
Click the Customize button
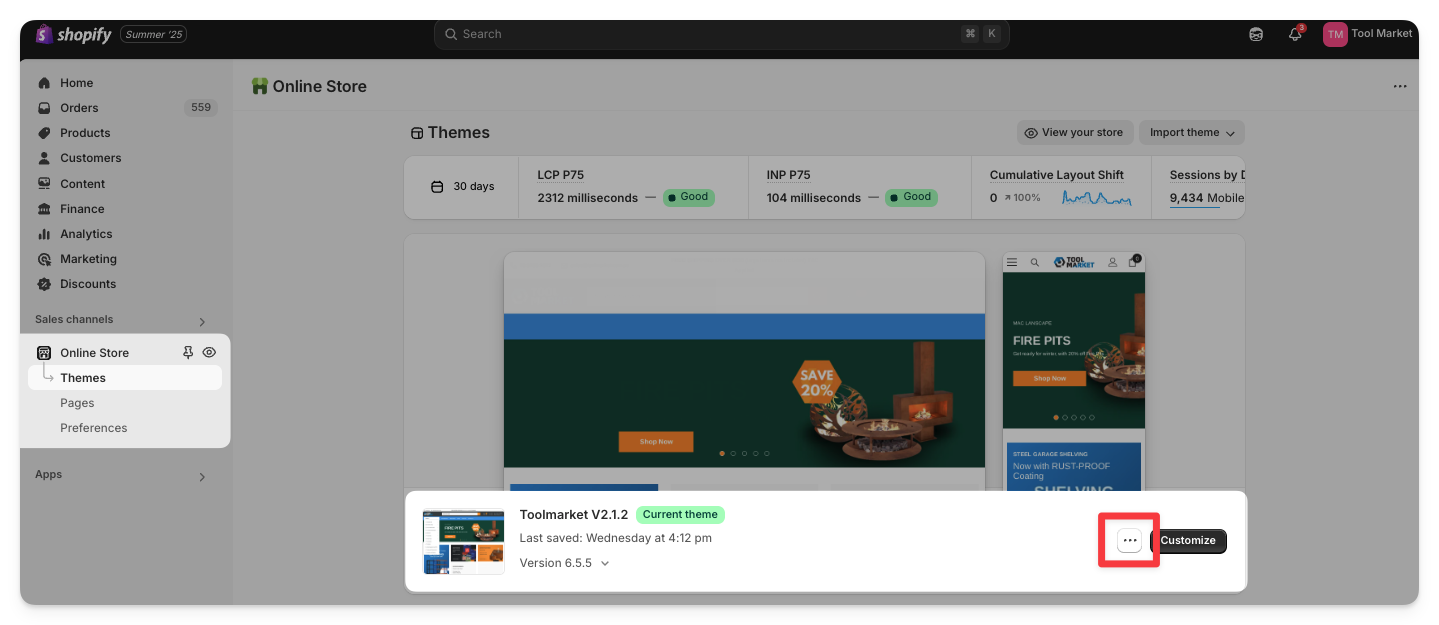(1188, 540)
